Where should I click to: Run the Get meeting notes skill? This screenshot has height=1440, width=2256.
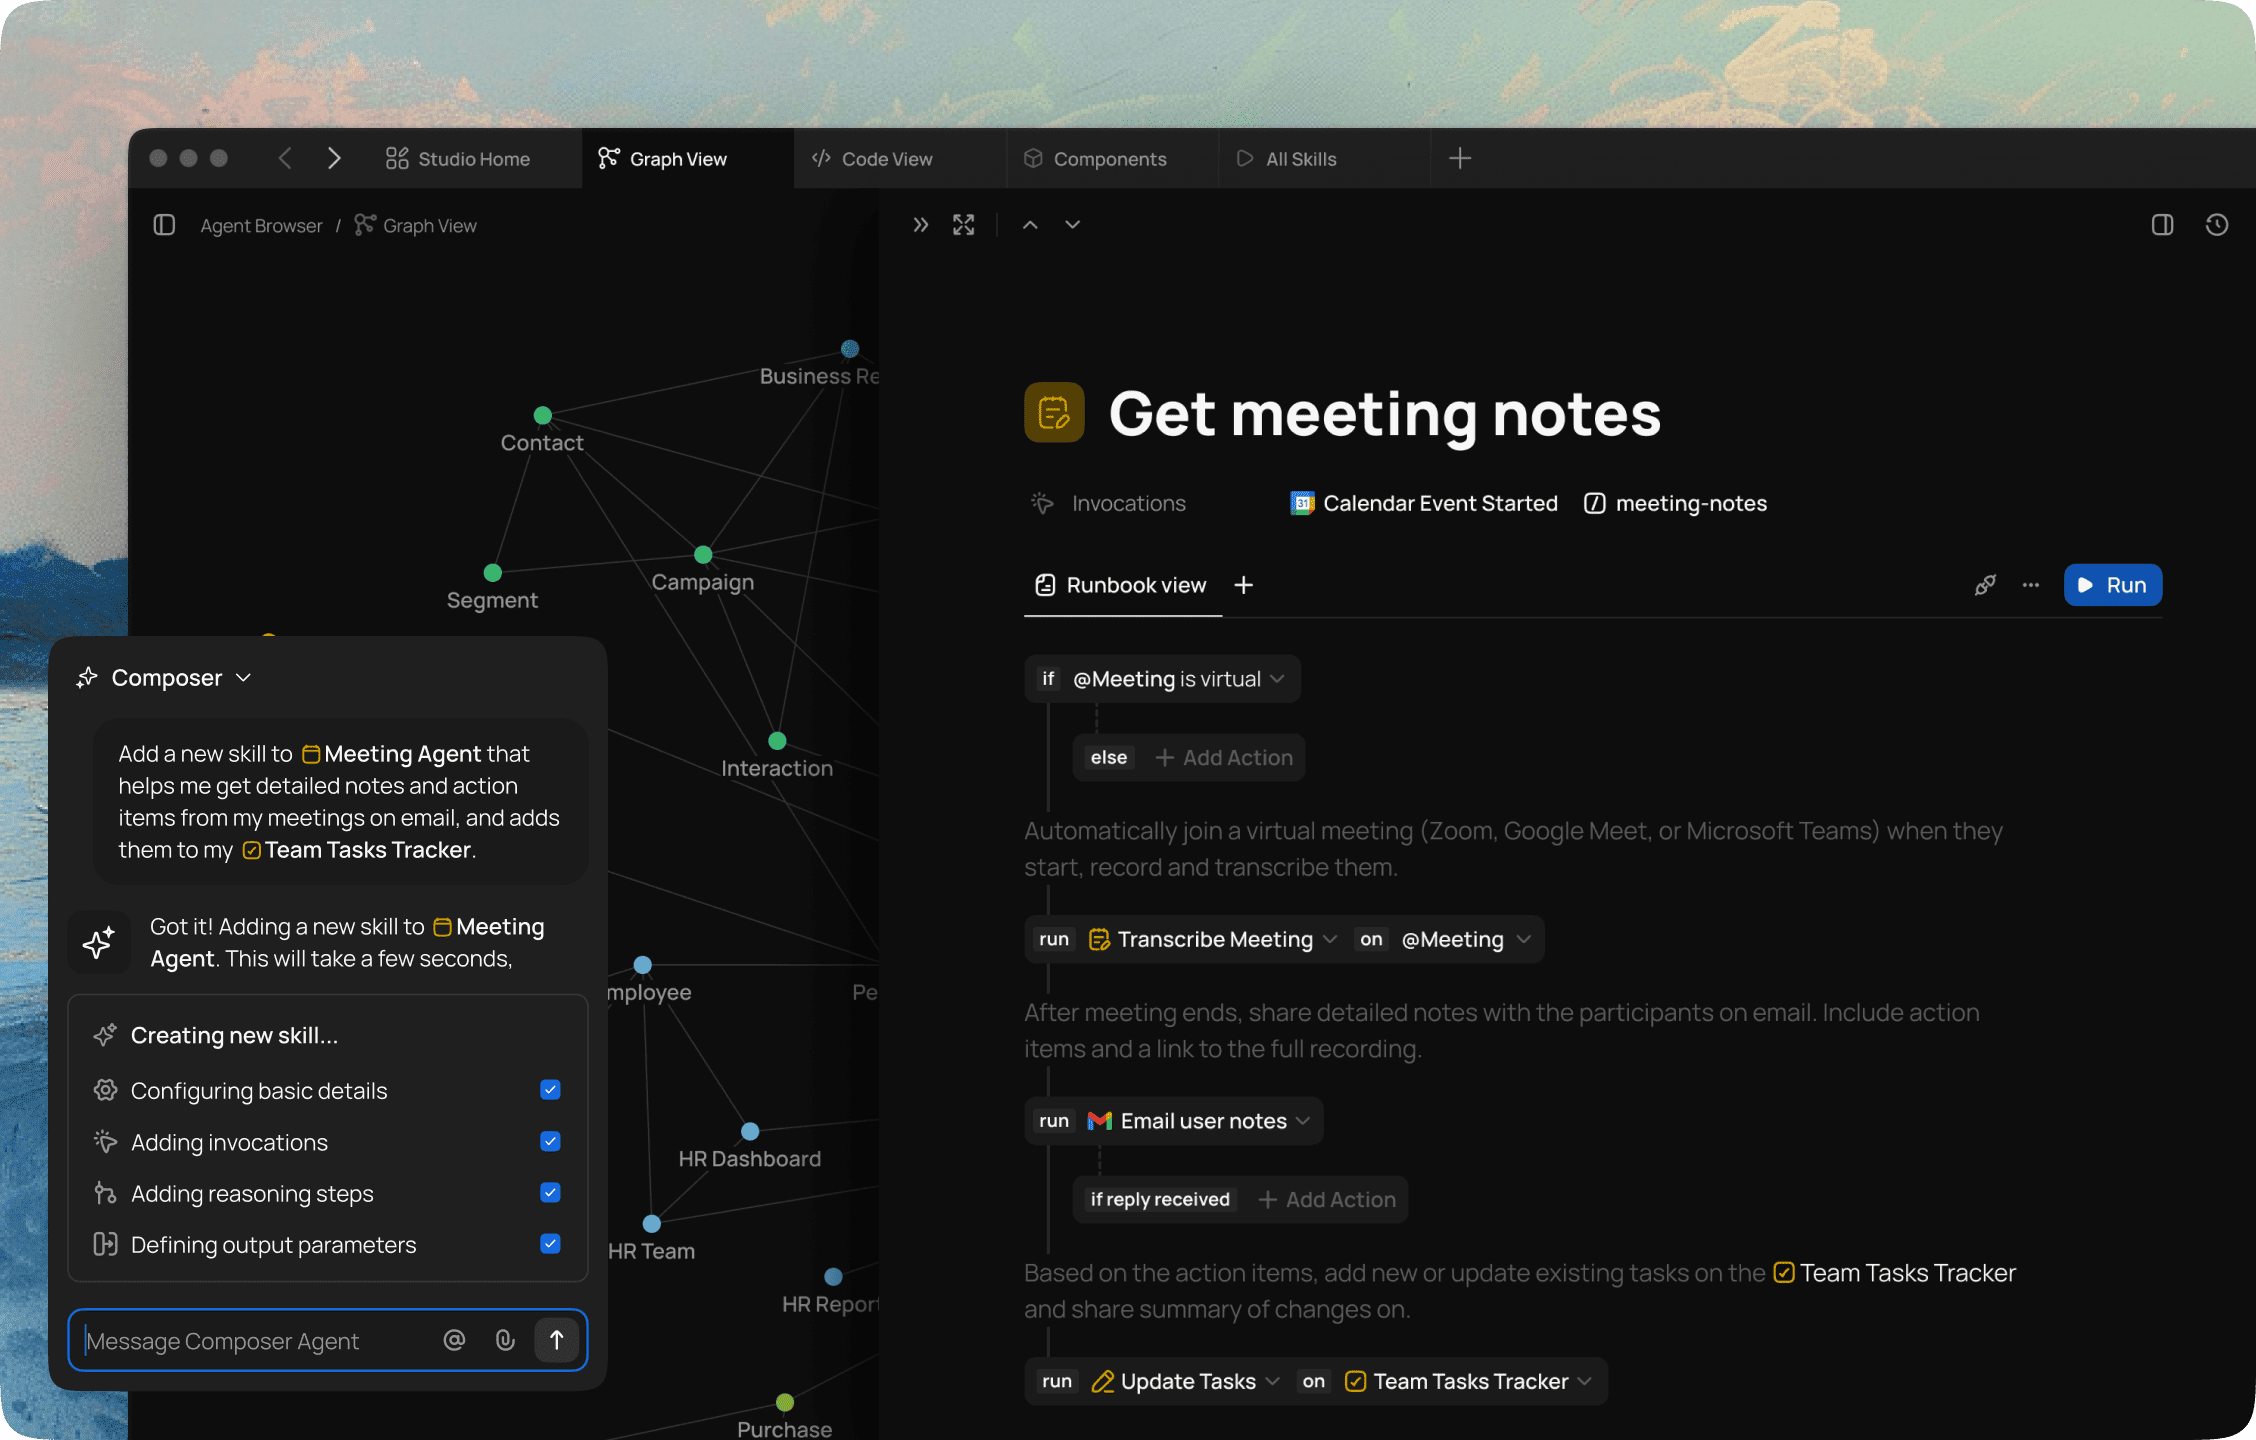[2112, 585]
